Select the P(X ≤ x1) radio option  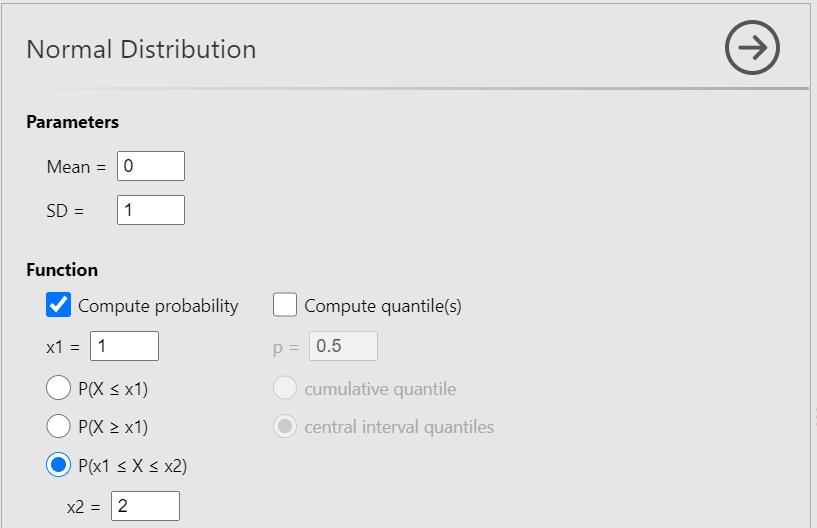pos(58,388)
